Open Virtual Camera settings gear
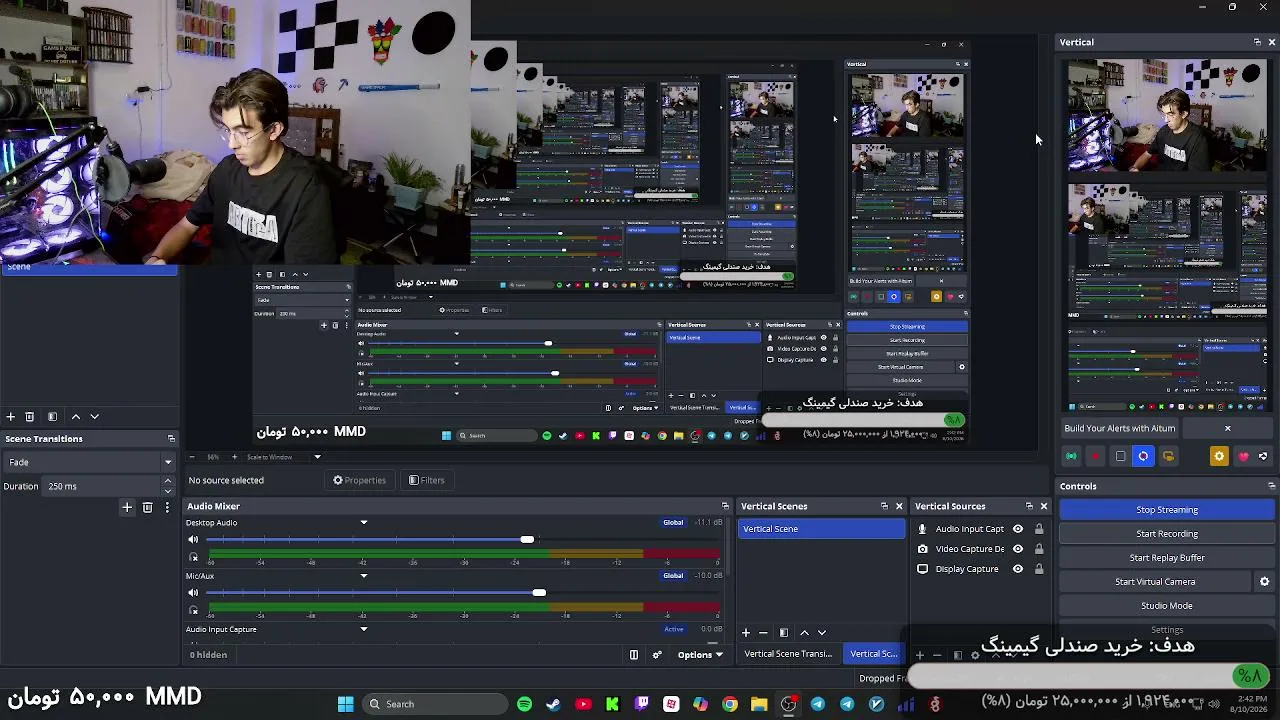1280x720 pixels. 1264,582
